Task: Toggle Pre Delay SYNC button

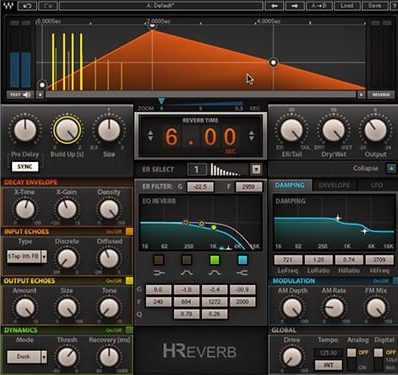Action: coord(25,167)
